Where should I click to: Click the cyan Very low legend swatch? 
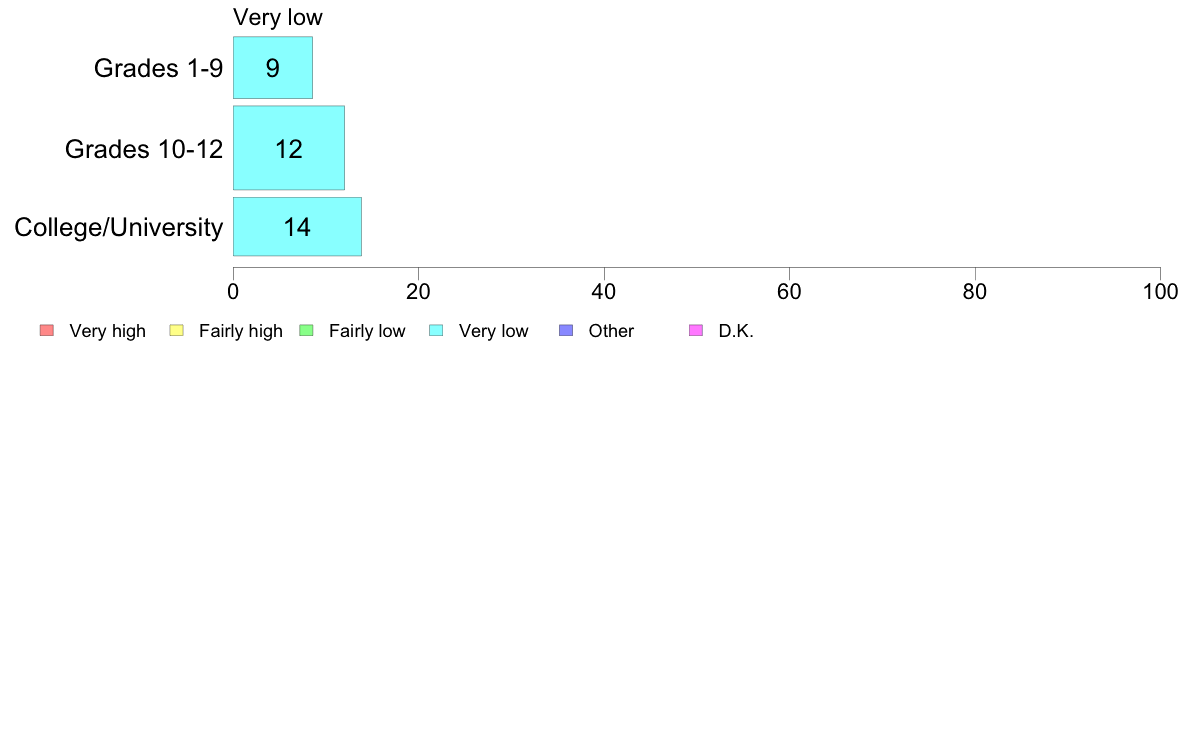436,330
